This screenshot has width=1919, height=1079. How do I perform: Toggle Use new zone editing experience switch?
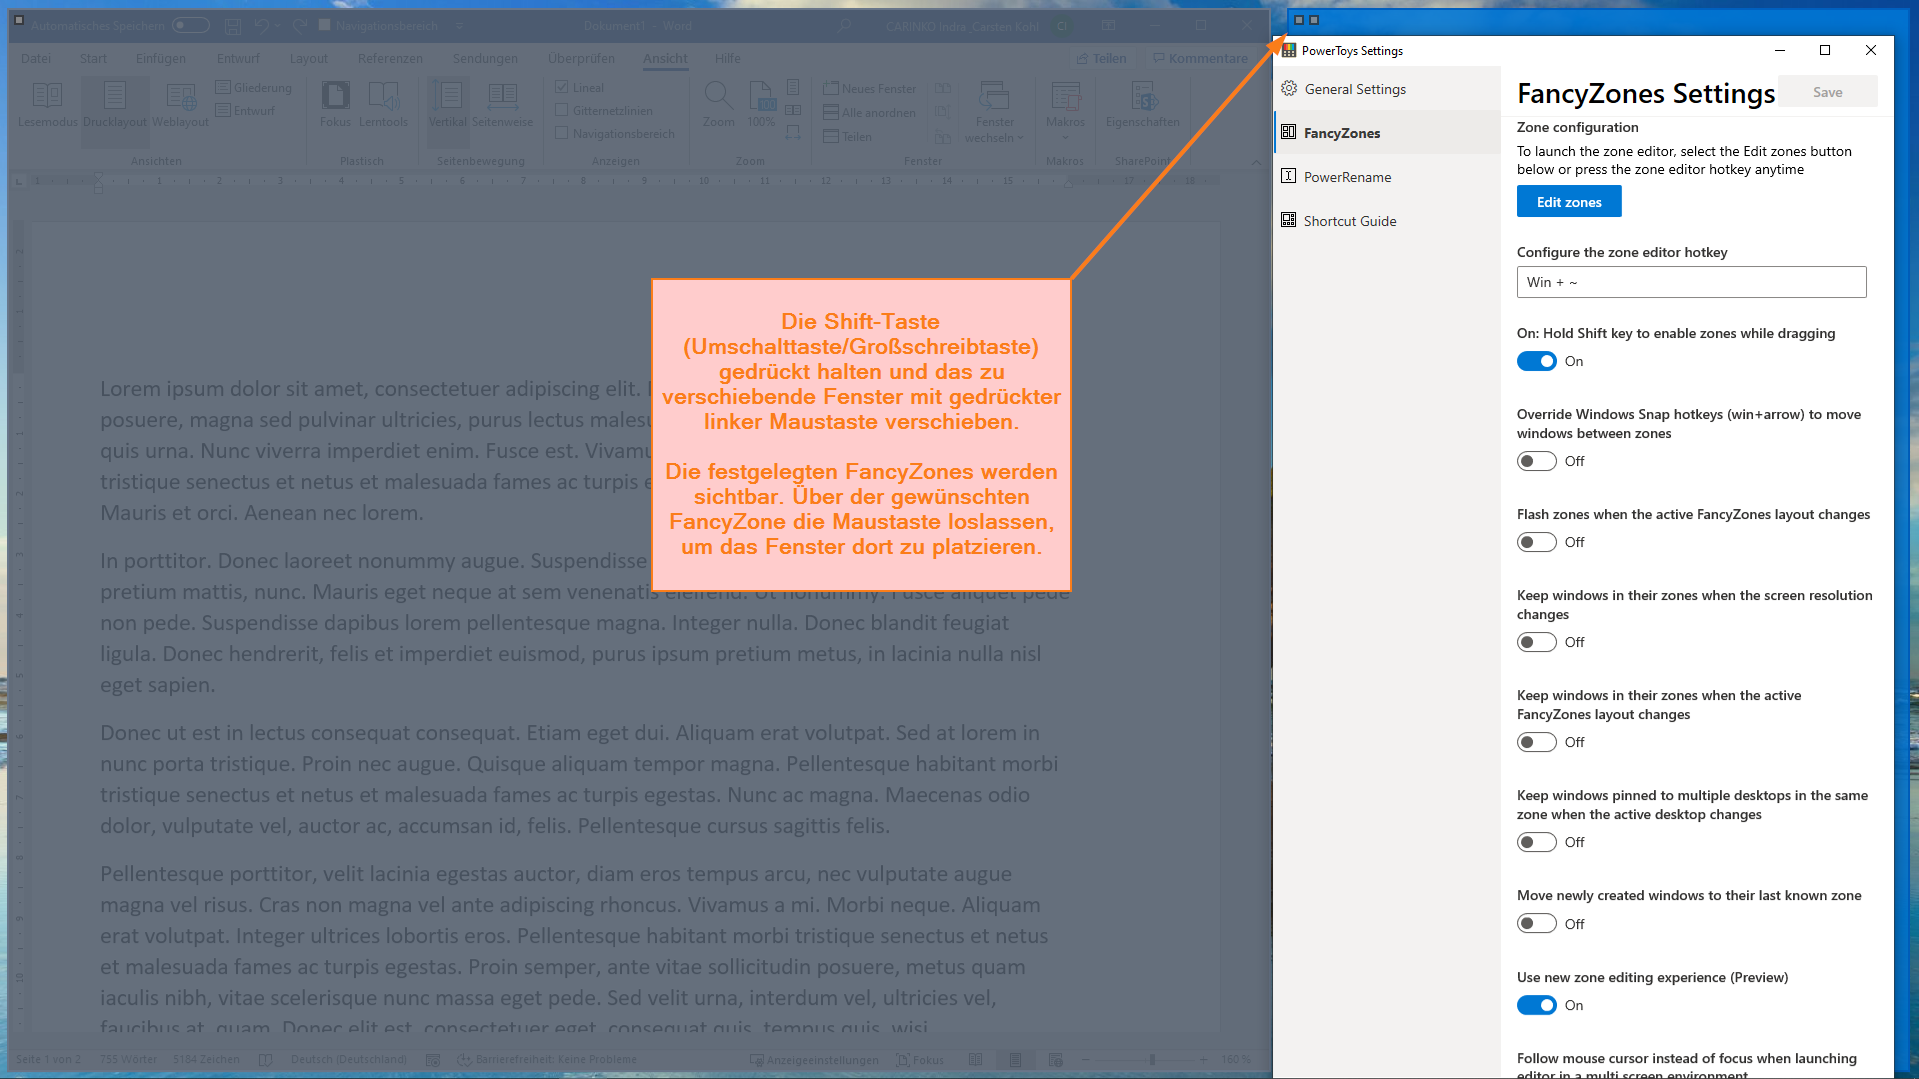[1536, 1005]
